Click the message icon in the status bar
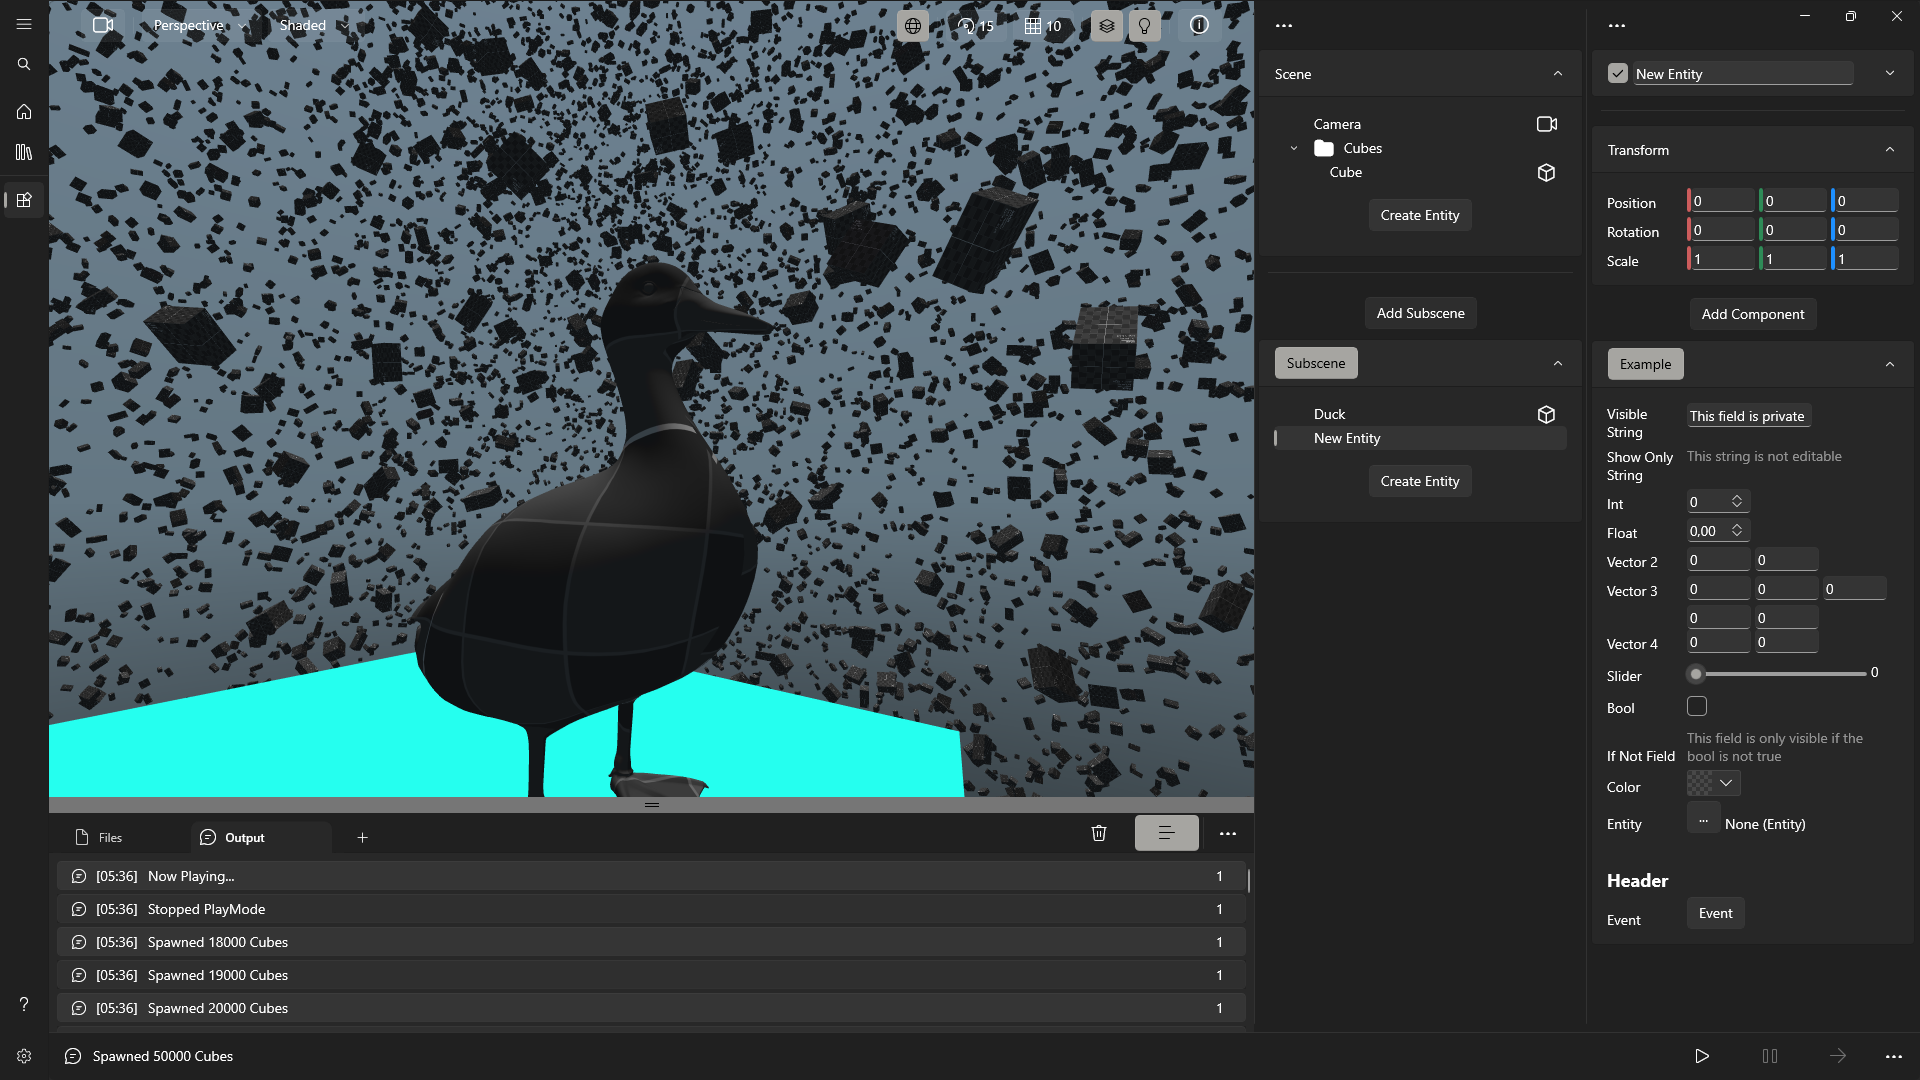 (x=73, y=1056)
